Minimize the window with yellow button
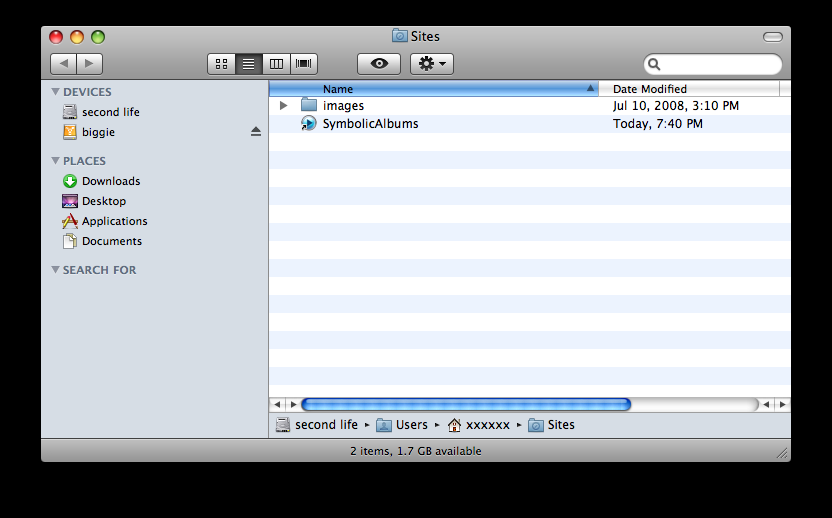 pyautogui.click(x=77, y=37)
